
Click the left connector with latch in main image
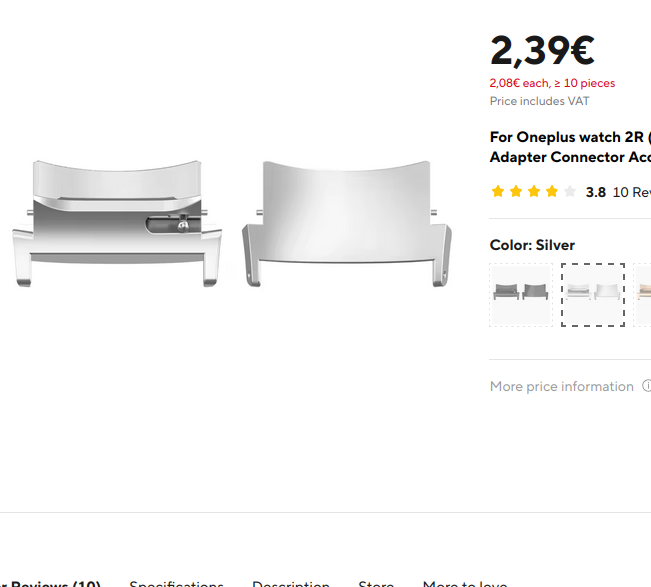click(117, 223)
